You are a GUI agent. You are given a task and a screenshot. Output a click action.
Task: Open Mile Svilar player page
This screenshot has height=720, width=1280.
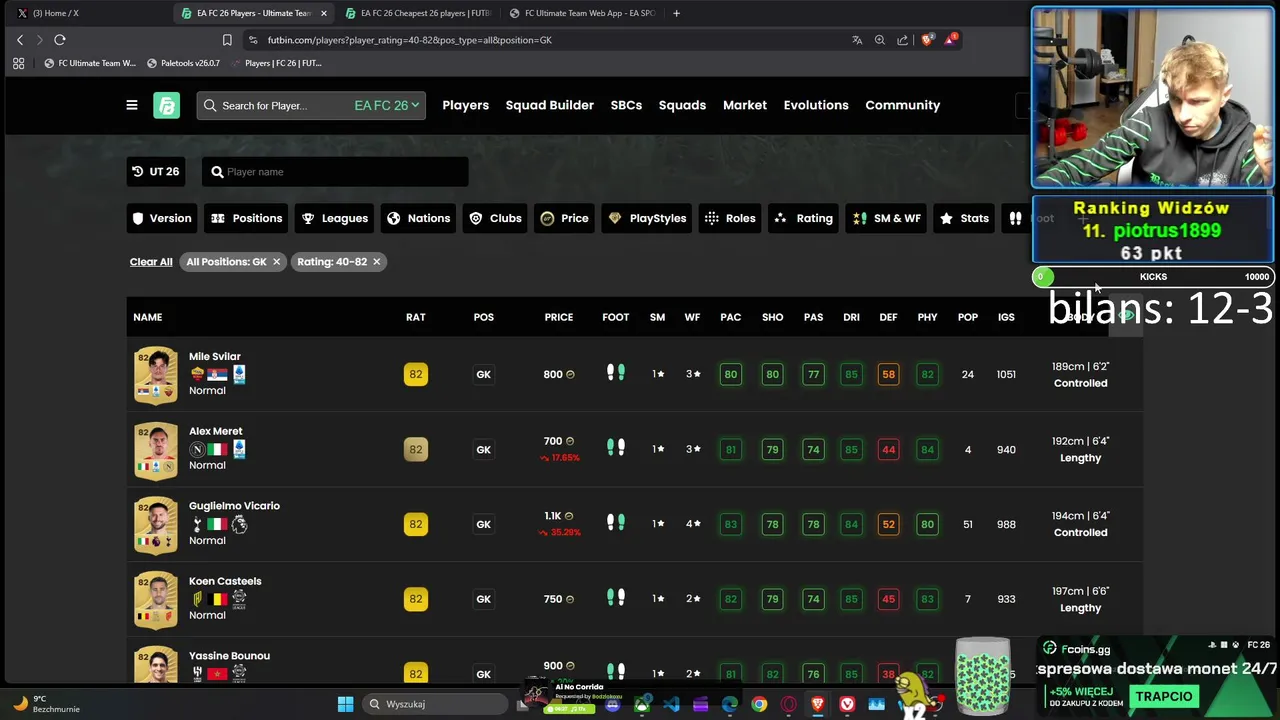click(215, 356)
